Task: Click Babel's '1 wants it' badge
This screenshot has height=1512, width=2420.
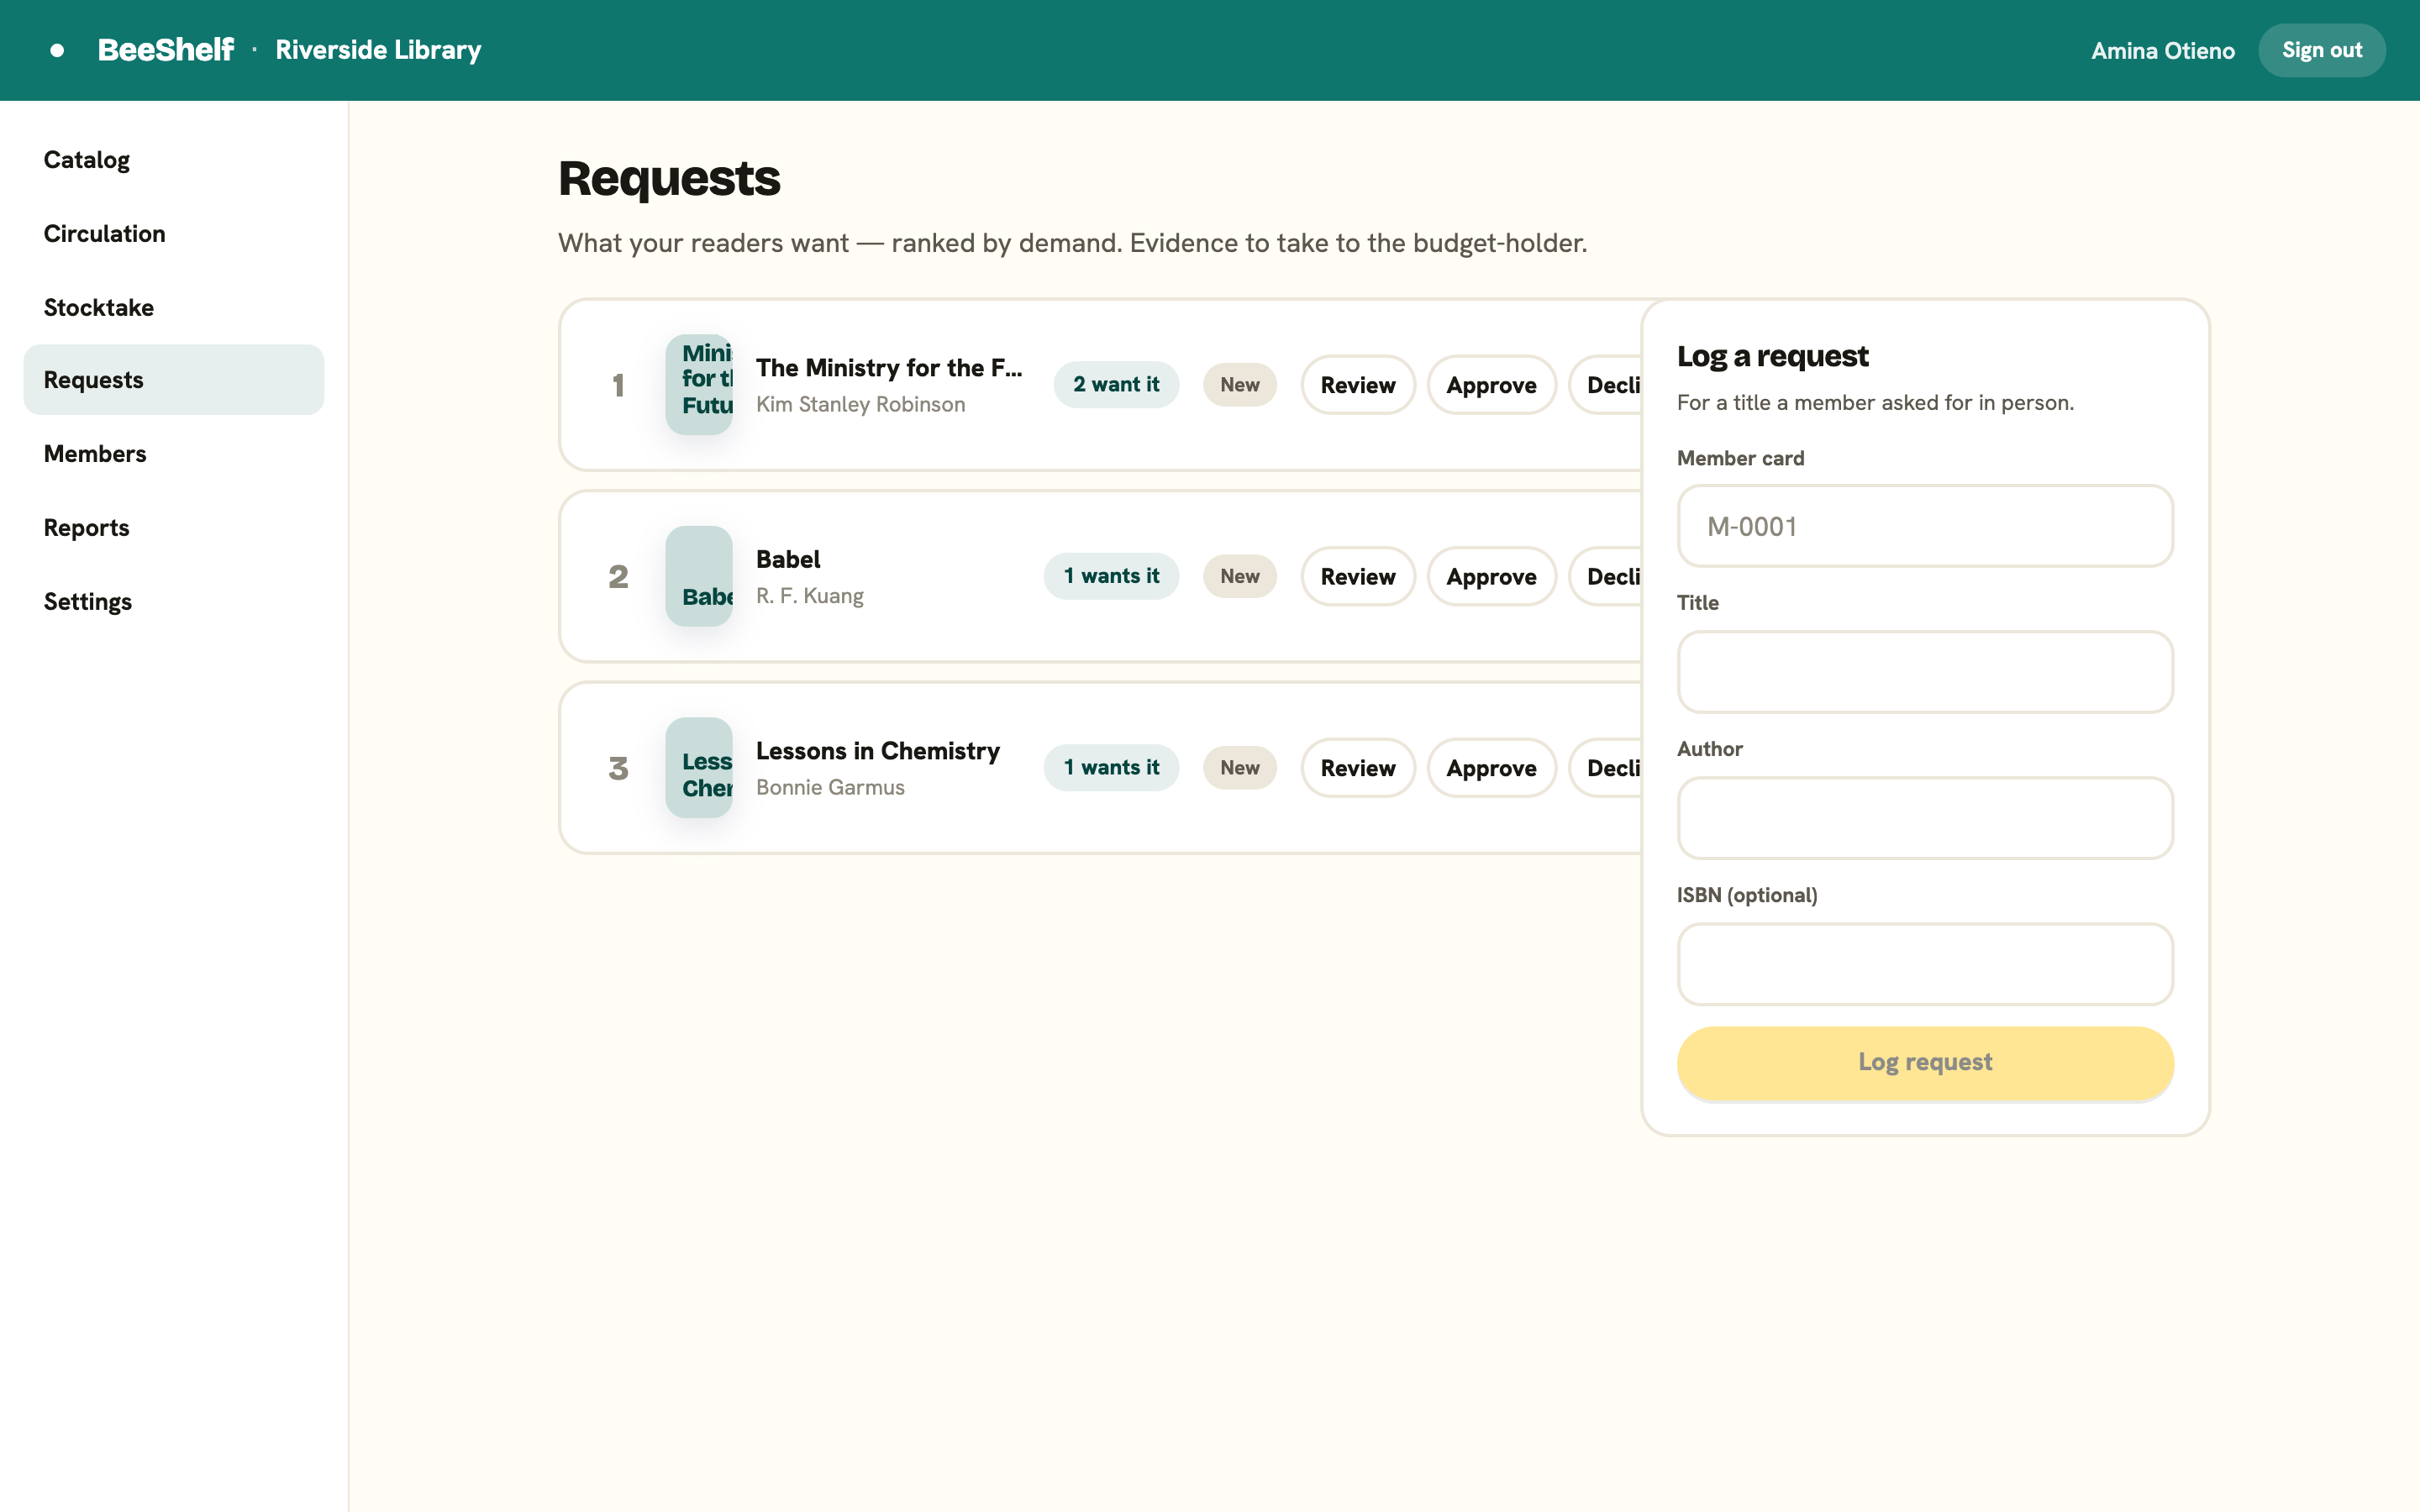Action: [x=1111, y=576]
